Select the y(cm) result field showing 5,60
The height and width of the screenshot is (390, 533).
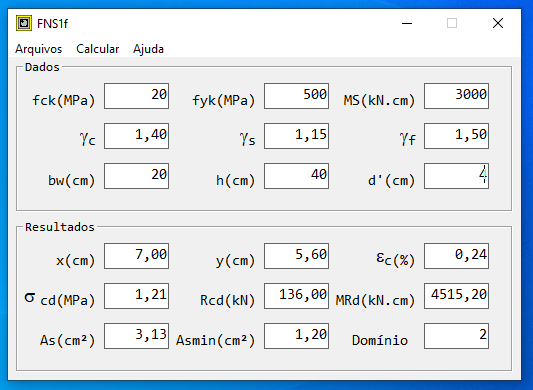click(296, 256)
